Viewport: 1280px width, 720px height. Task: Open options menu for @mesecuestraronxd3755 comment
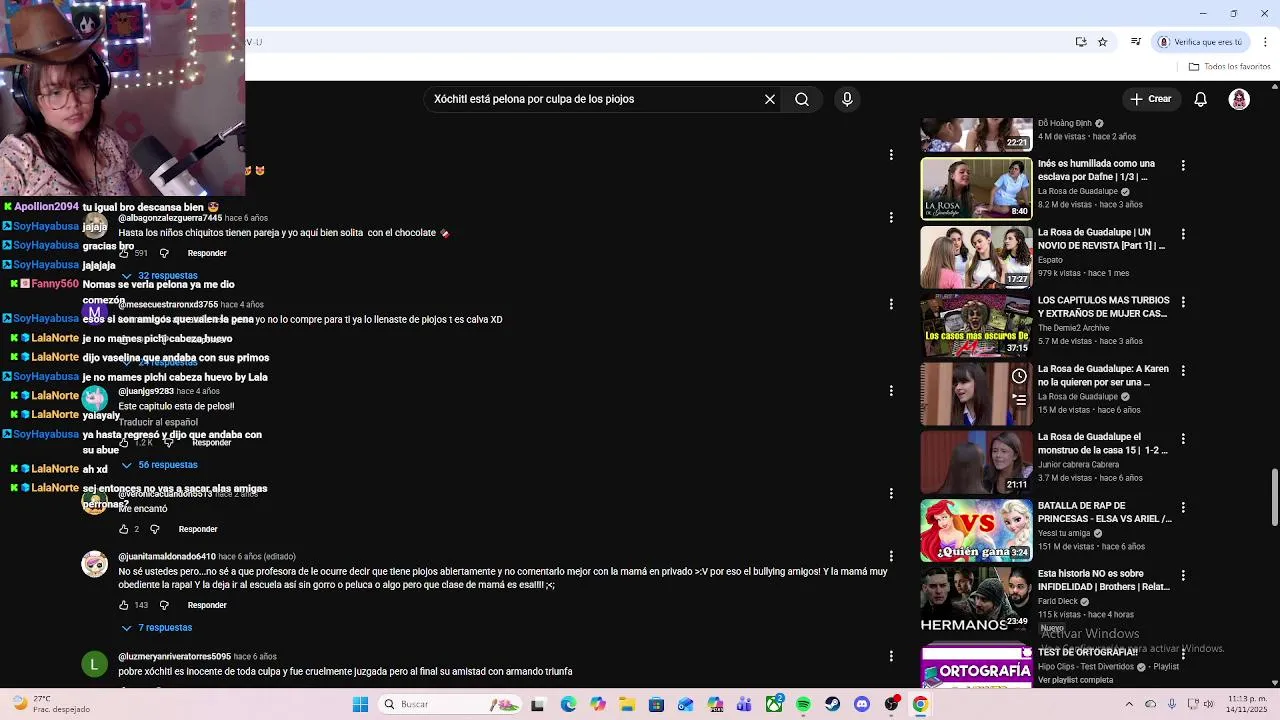pos(891,304)
